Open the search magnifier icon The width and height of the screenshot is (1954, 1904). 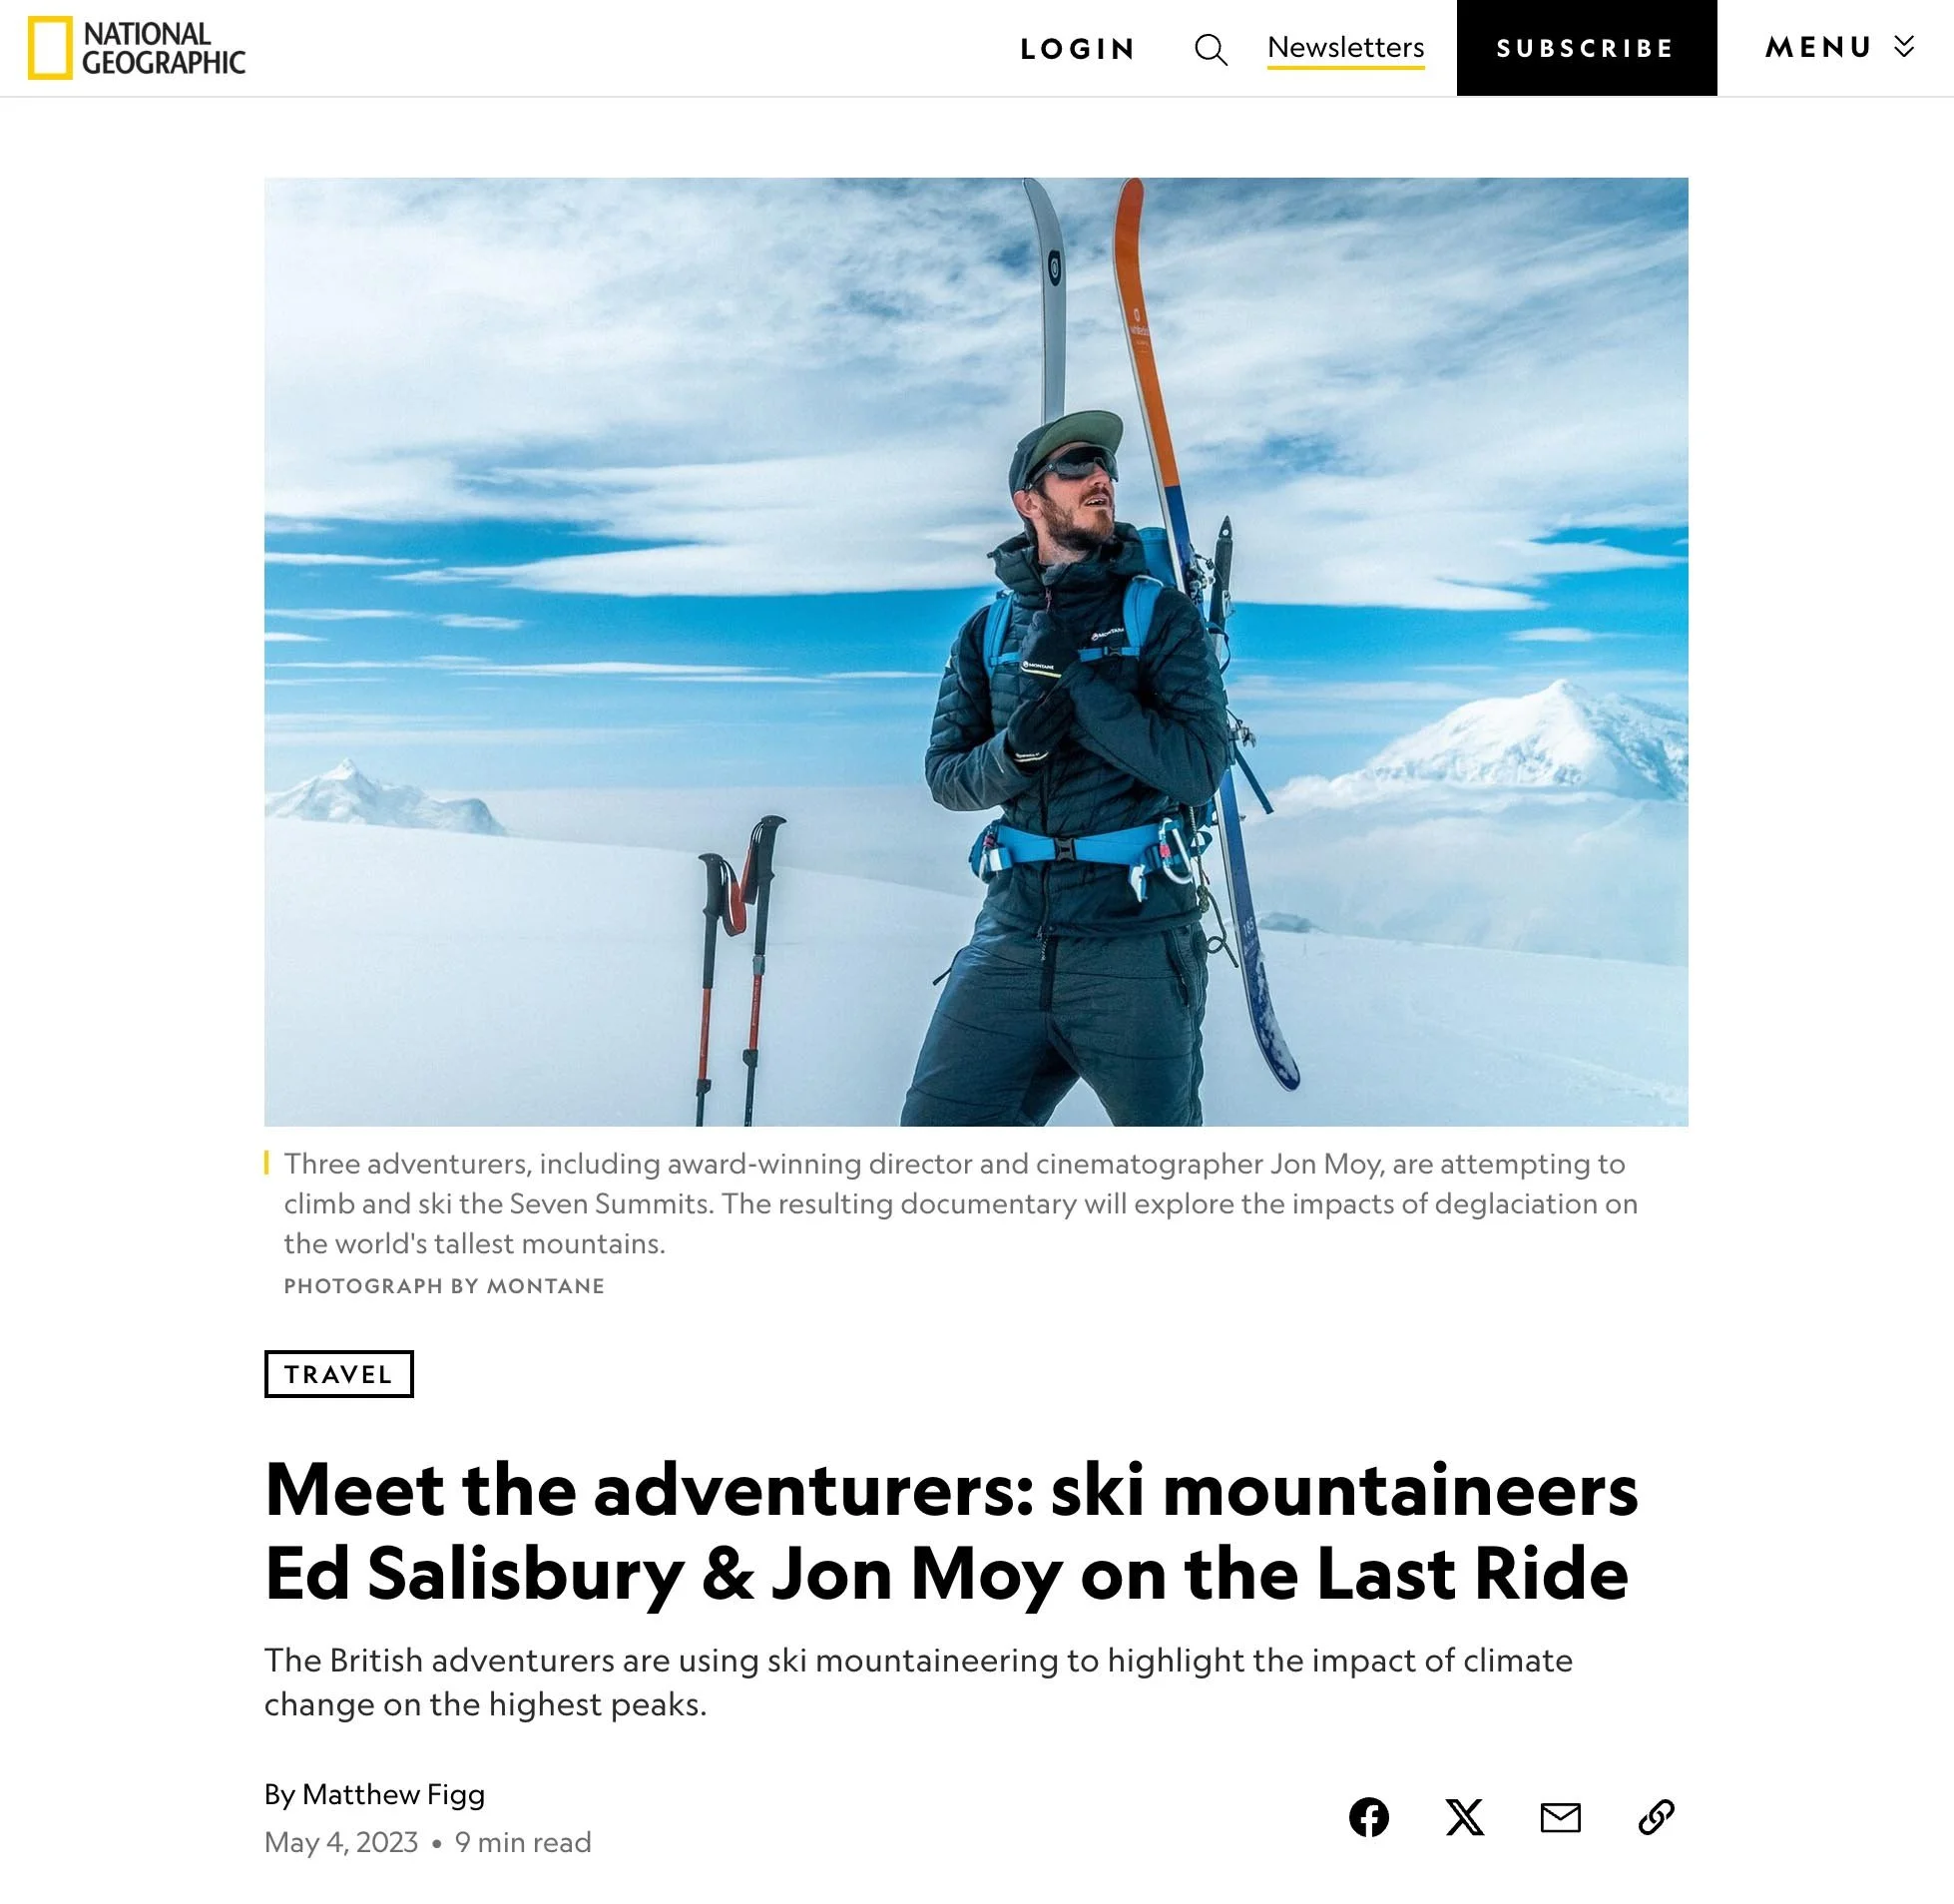click(1210, 49)
